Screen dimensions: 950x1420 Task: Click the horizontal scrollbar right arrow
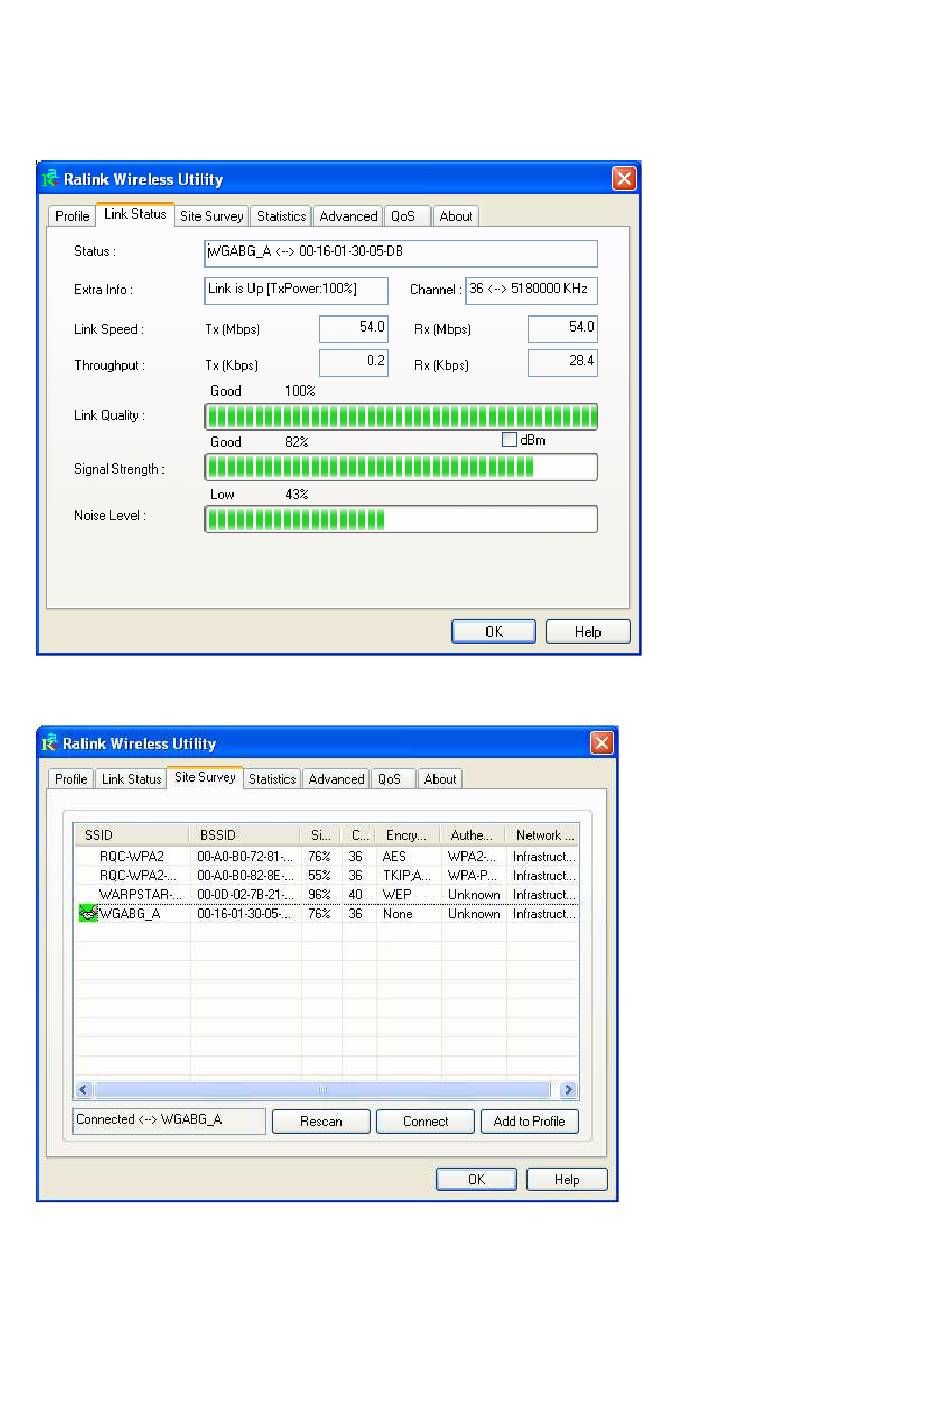[x=569, y=1090]
